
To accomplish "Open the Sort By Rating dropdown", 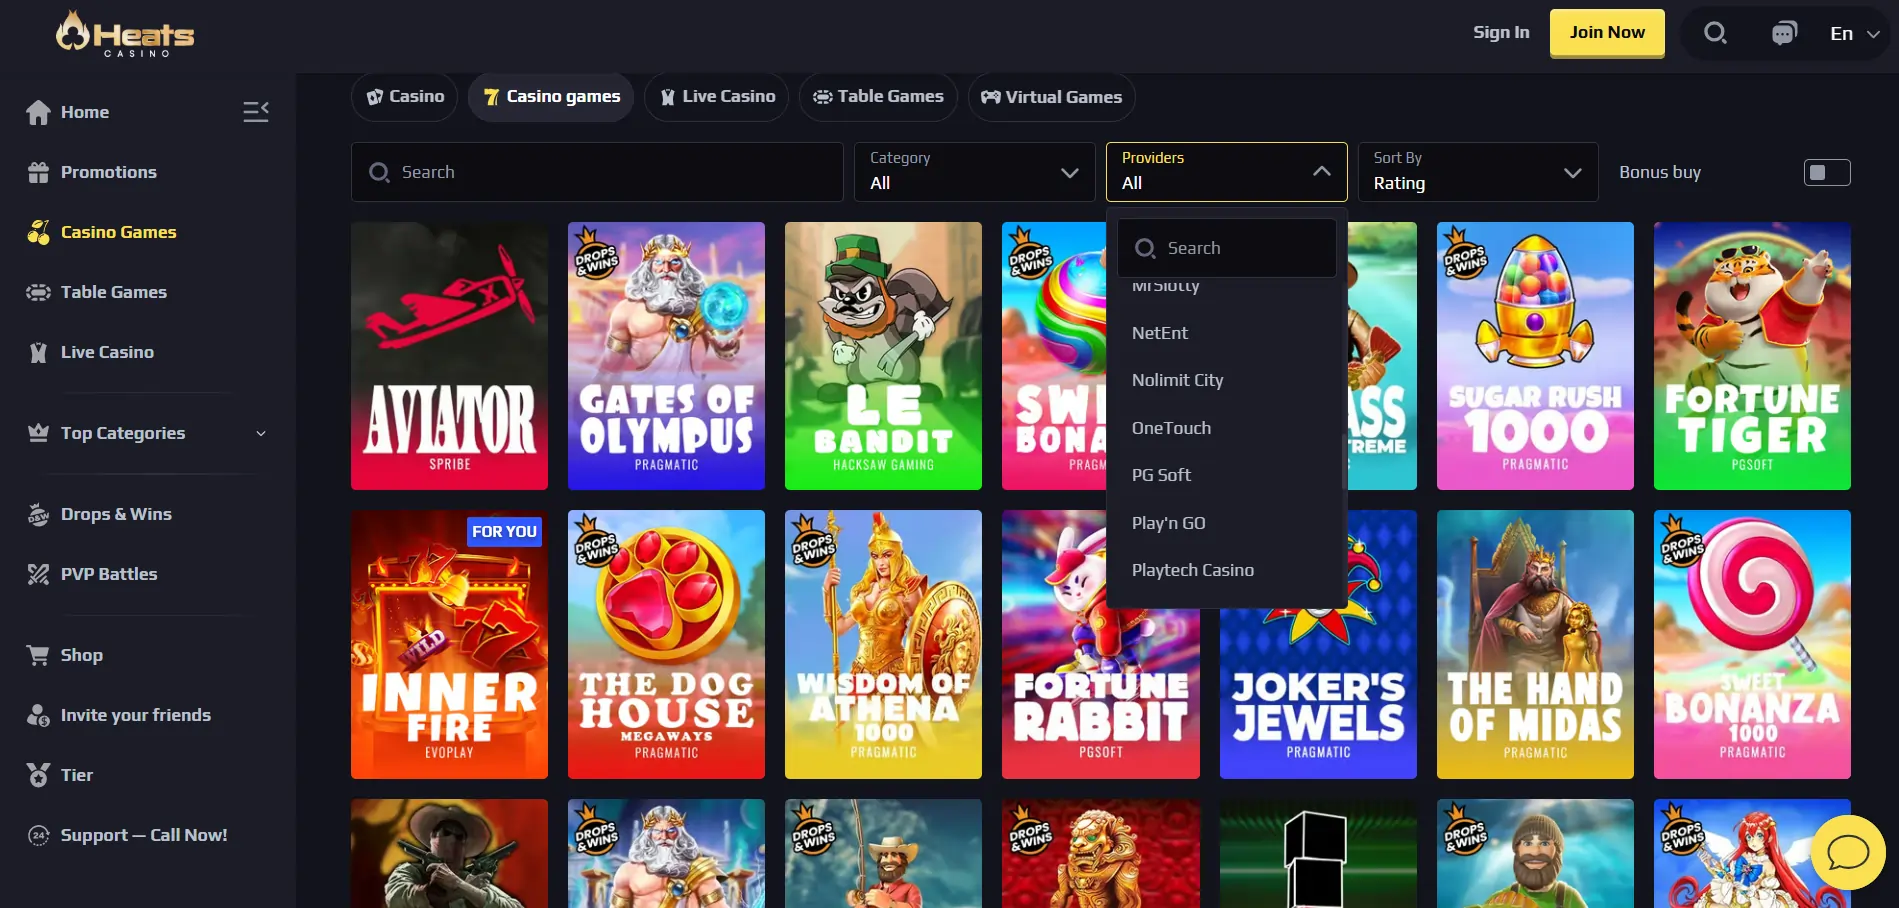I will (1476, 172).
